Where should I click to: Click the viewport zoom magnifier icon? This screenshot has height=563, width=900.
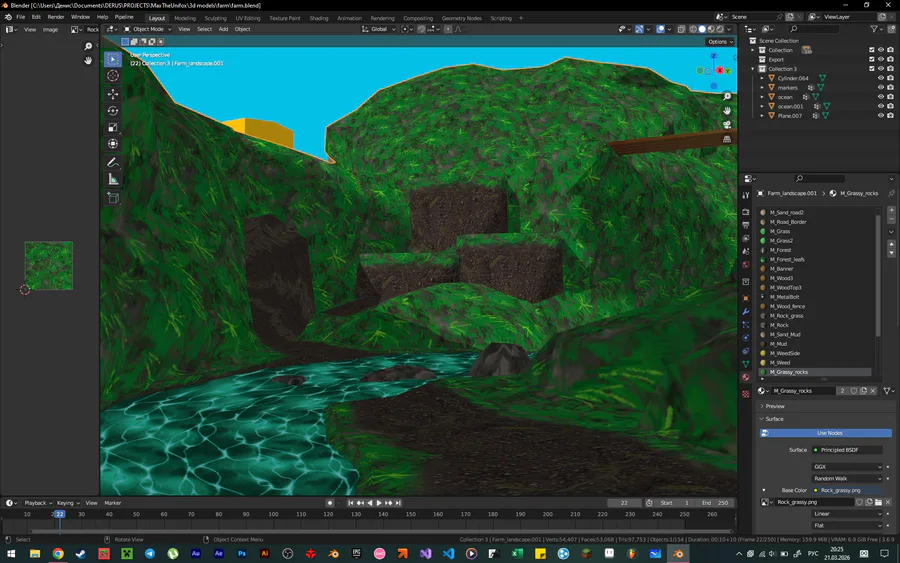point(727,96)
